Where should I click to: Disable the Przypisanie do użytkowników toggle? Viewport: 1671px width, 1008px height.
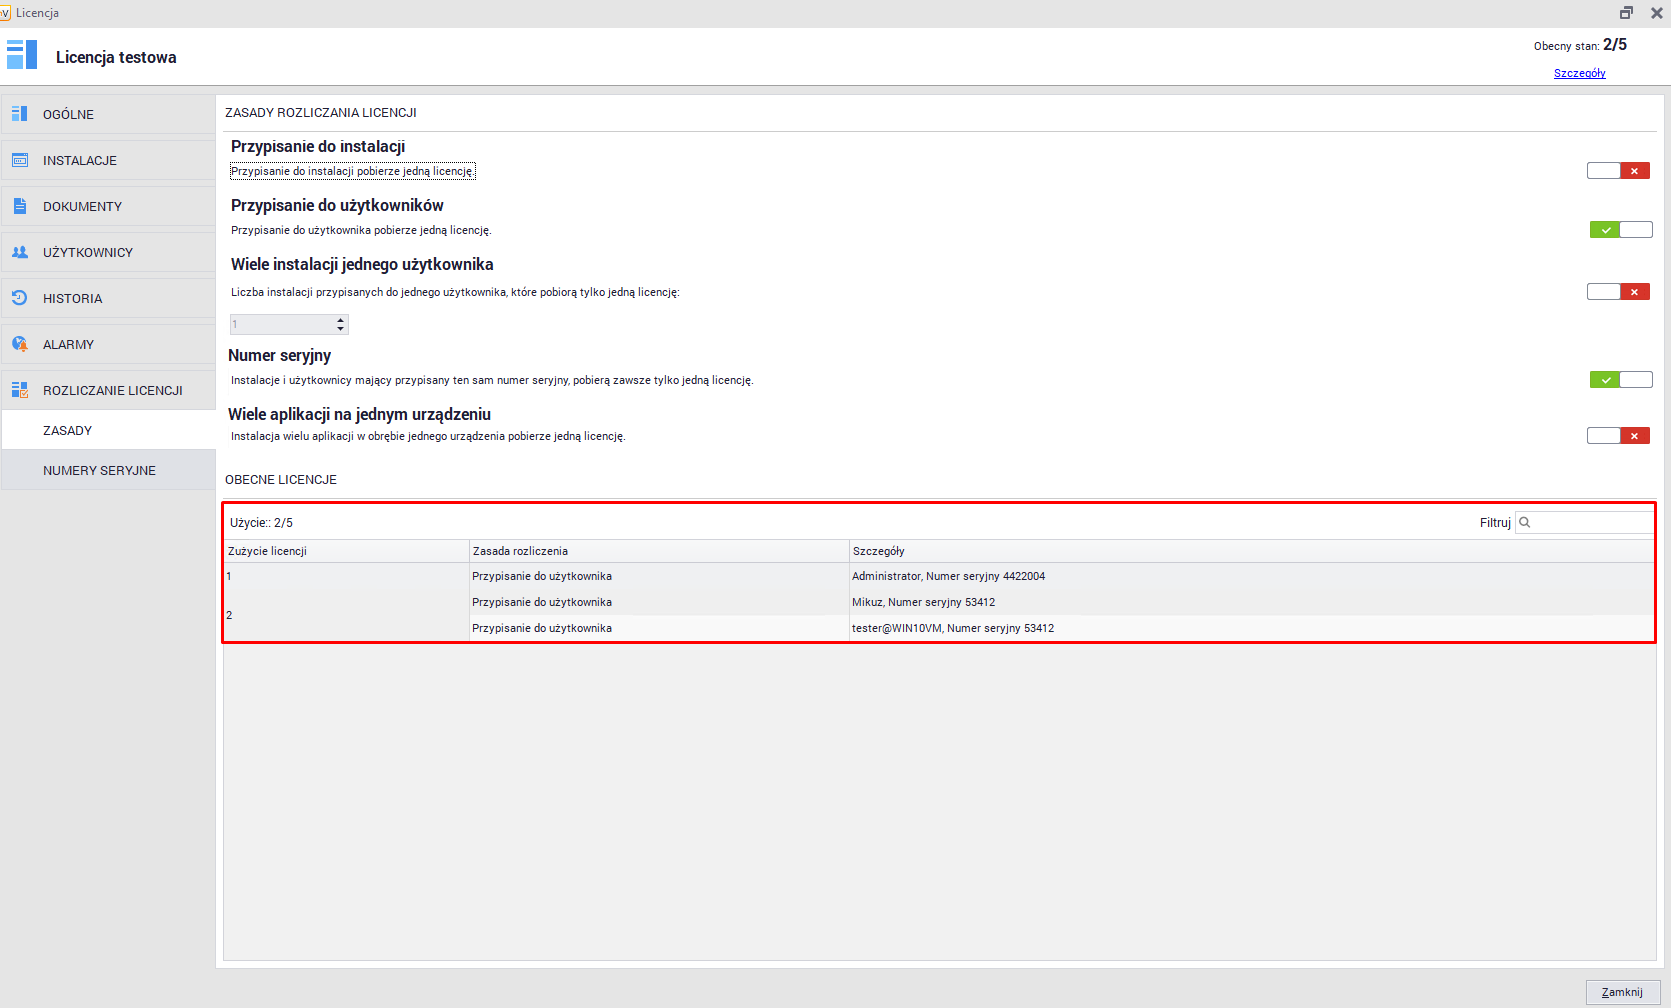click(x=1620, y=230)
